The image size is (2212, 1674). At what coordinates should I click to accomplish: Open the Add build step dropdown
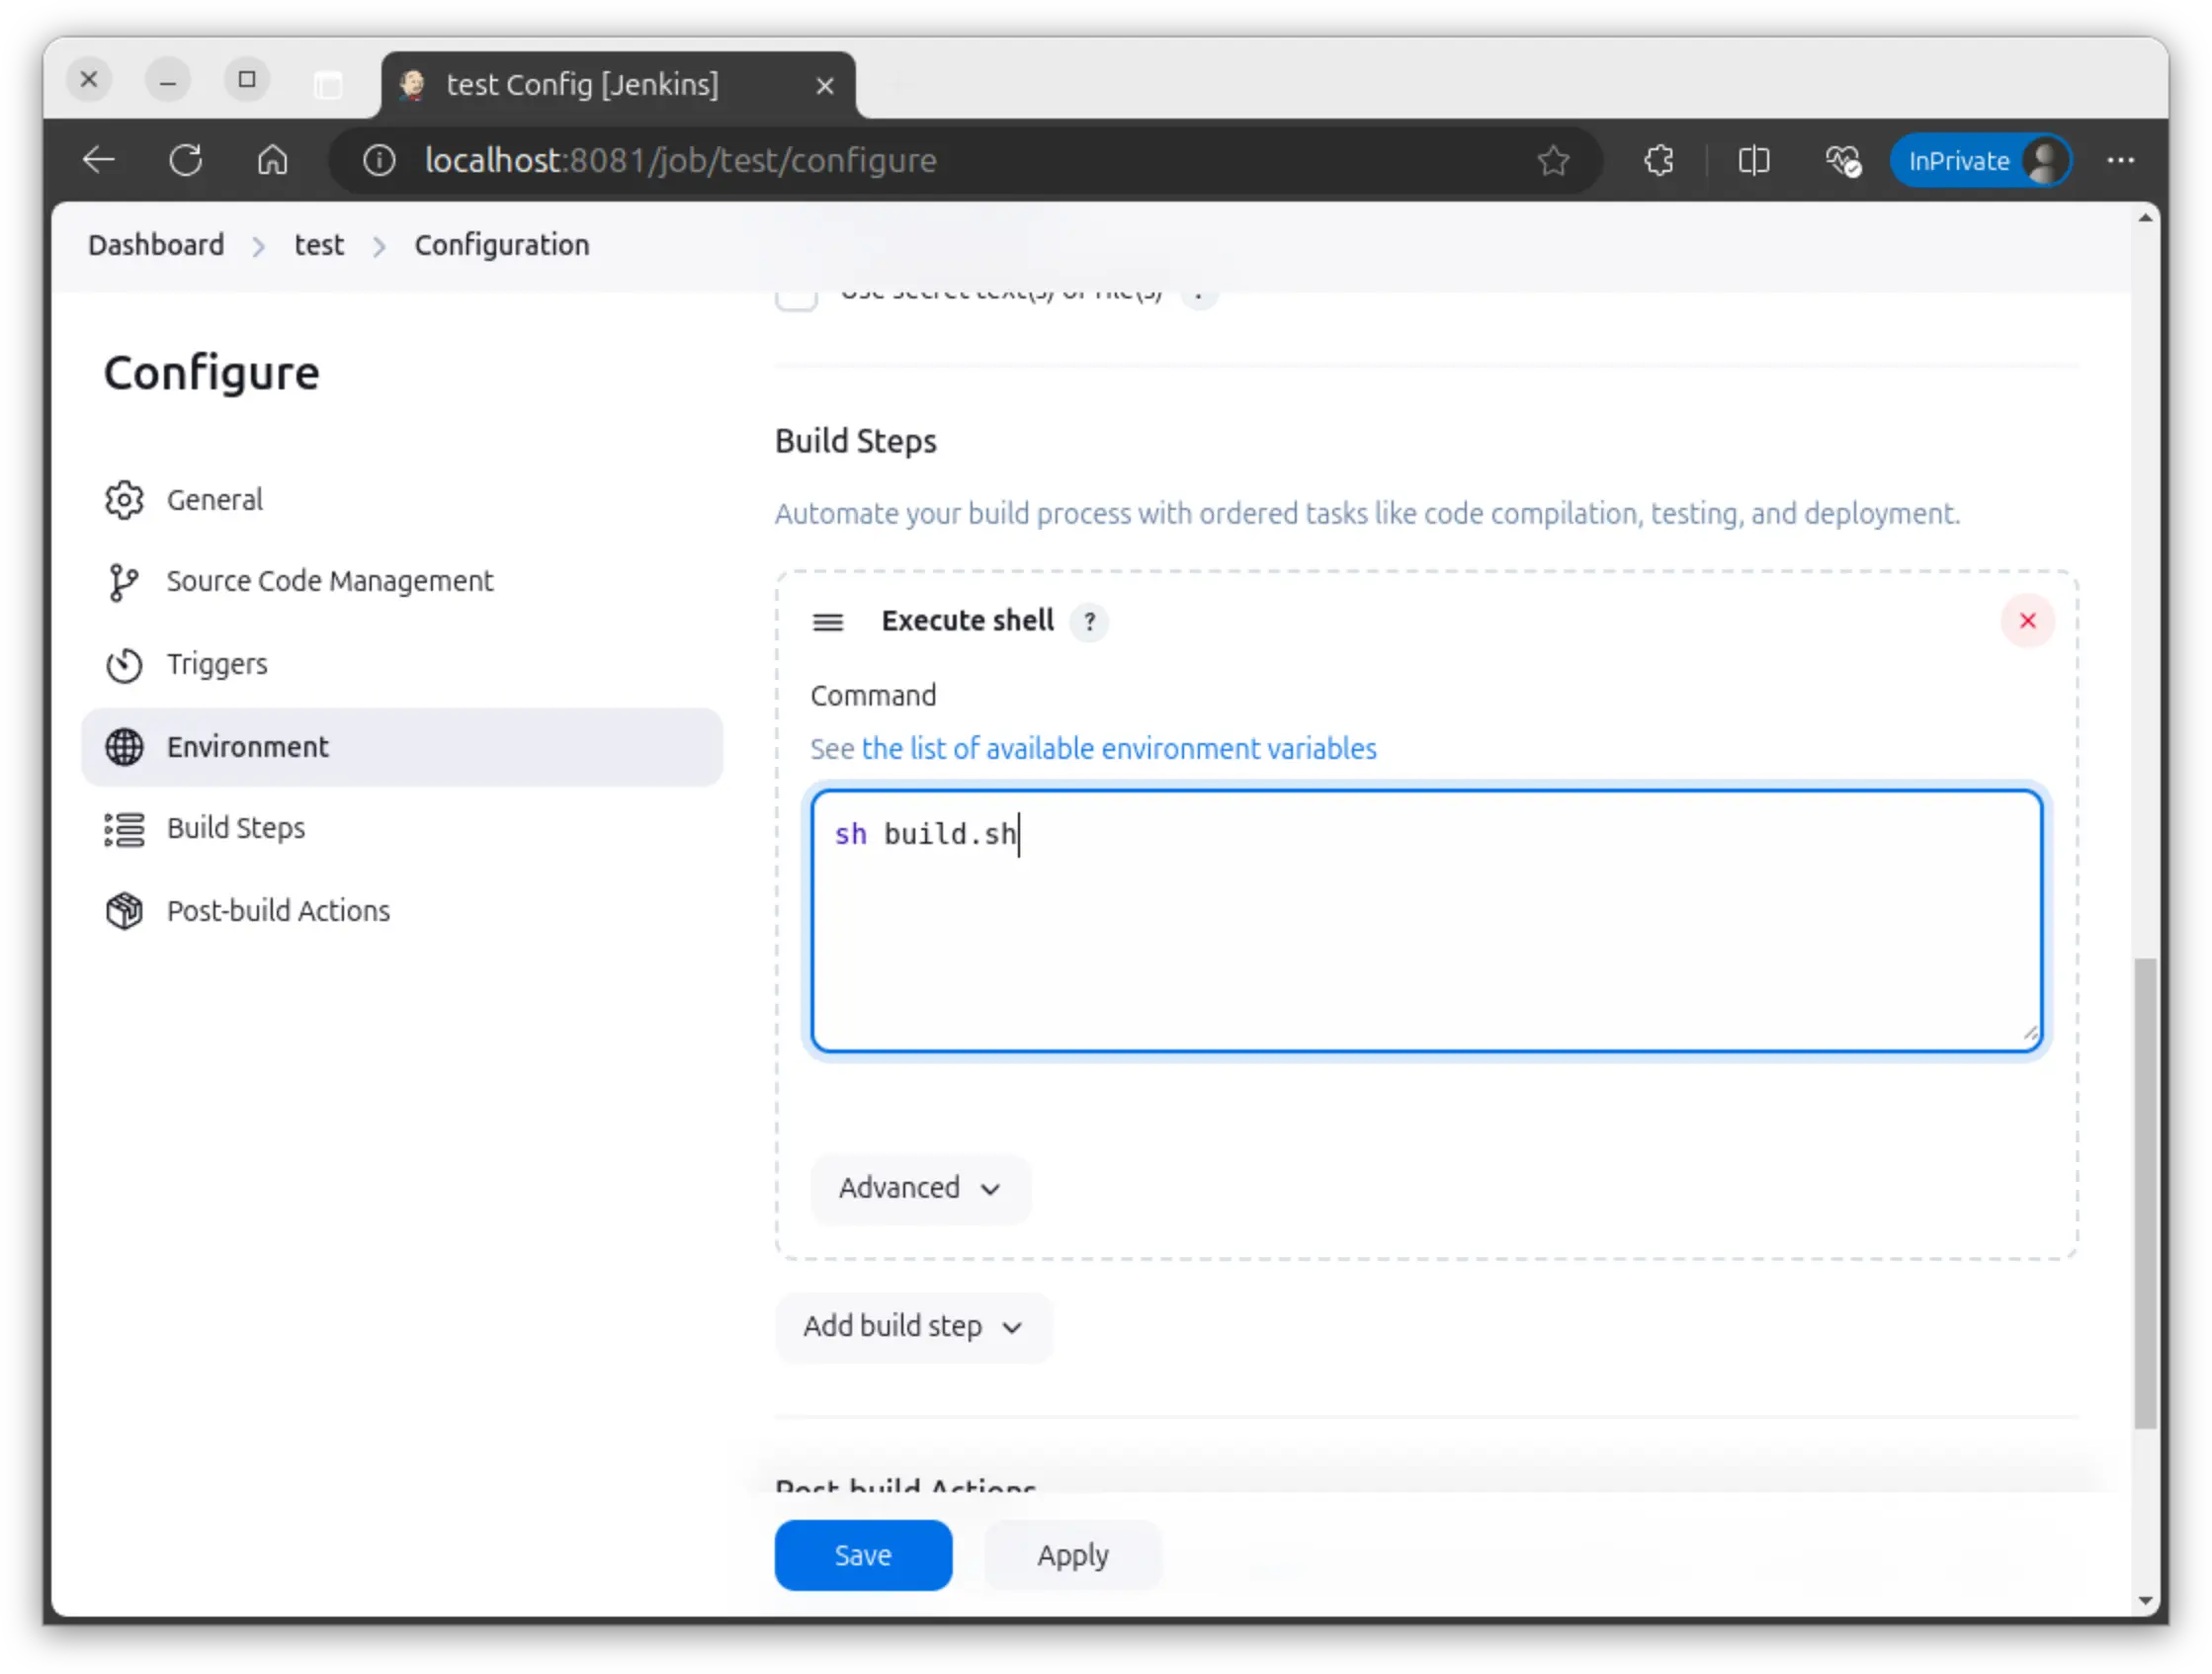coord(912,1327)
